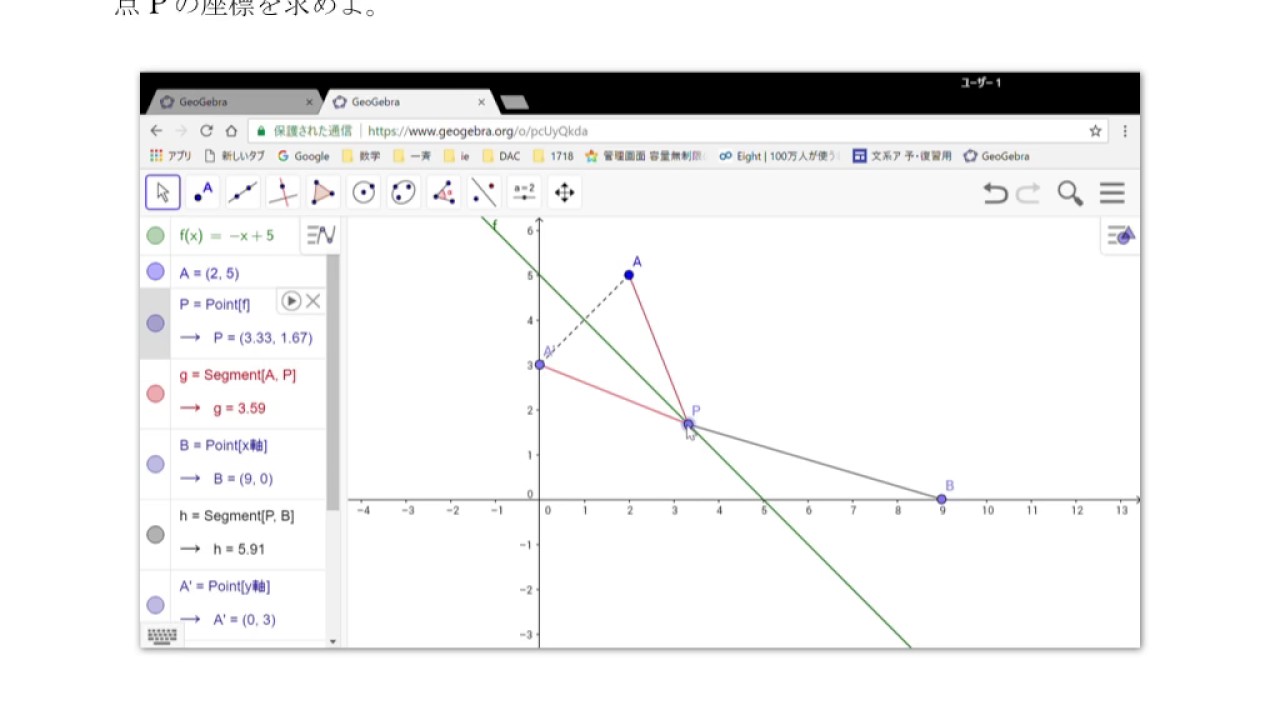The height and width of the screenshot is (720, 1280).
Task: Go to the browser home page
Action: (x=231, y=131)
